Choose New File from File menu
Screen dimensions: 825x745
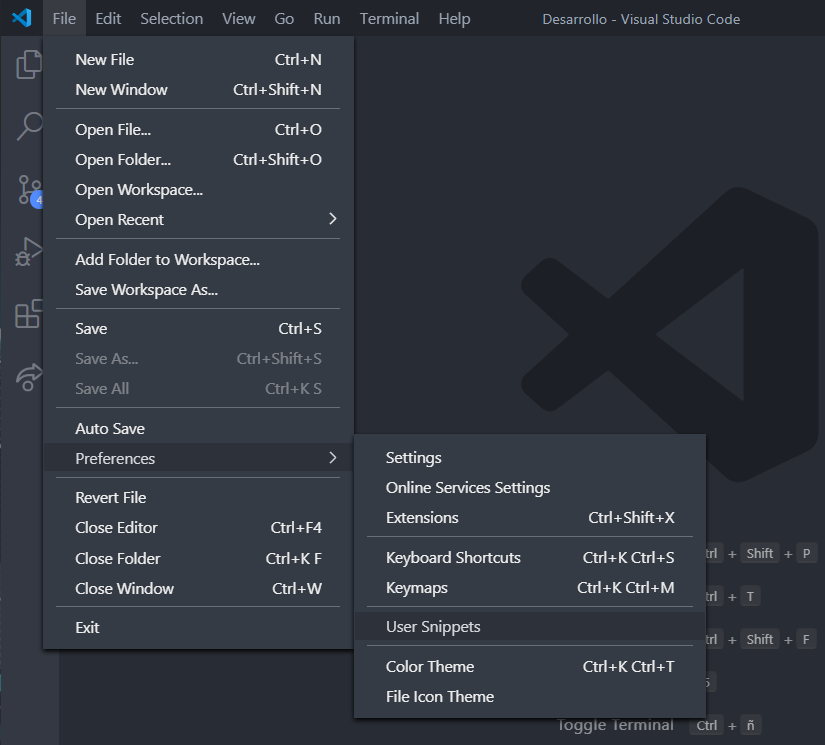(x=198, y=59)
